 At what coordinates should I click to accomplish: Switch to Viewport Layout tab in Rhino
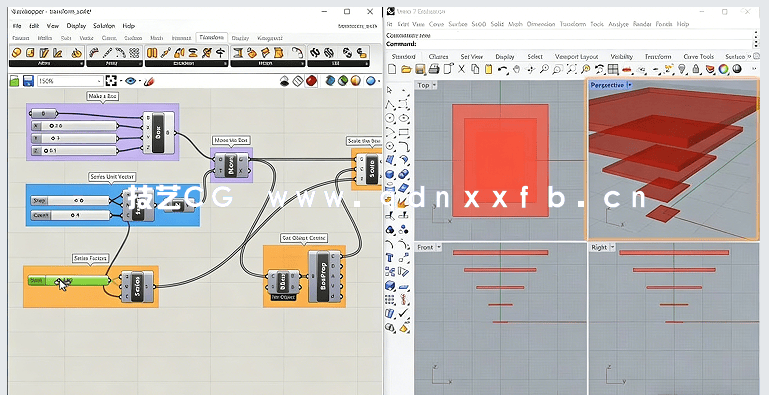[x=576, y=56]
